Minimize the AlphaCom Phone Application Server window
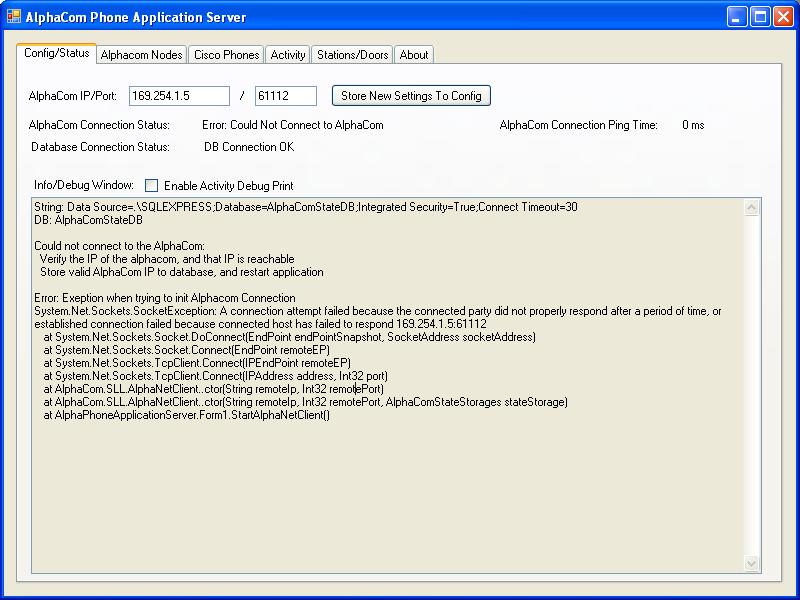 [737, 17]
